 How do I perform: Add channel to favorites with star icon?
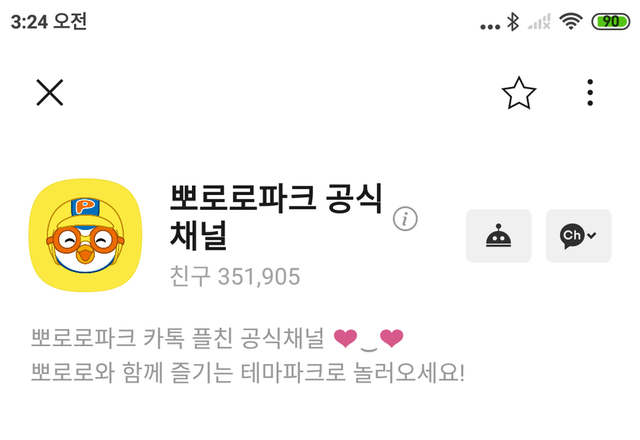[x=519, y=93]
